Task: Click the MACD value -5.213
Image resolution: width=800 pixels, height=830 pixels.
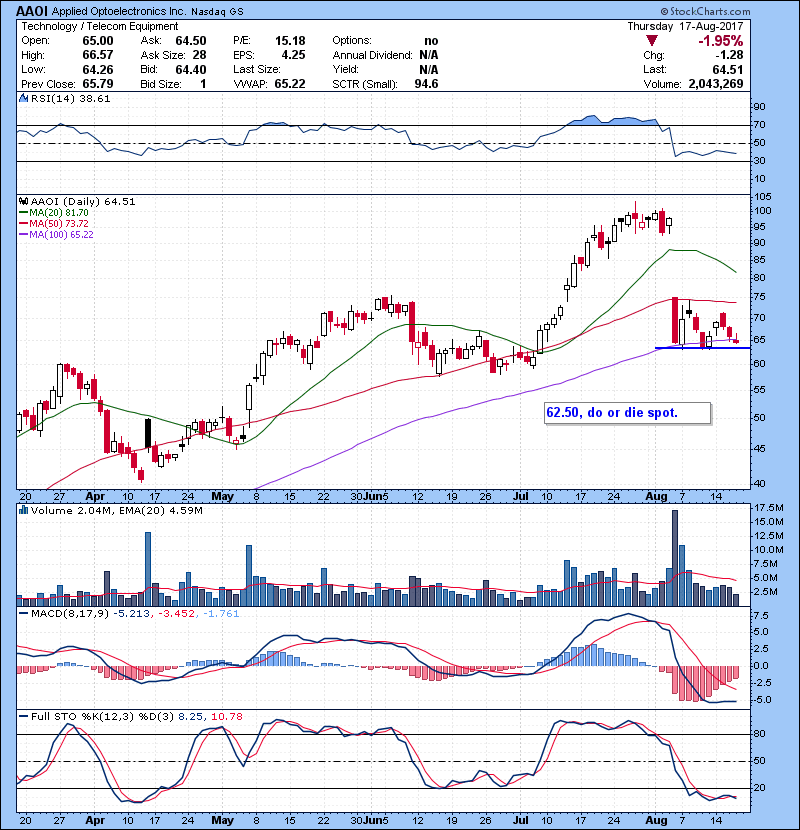Action: pyautogui.click(x=131, y=614)
